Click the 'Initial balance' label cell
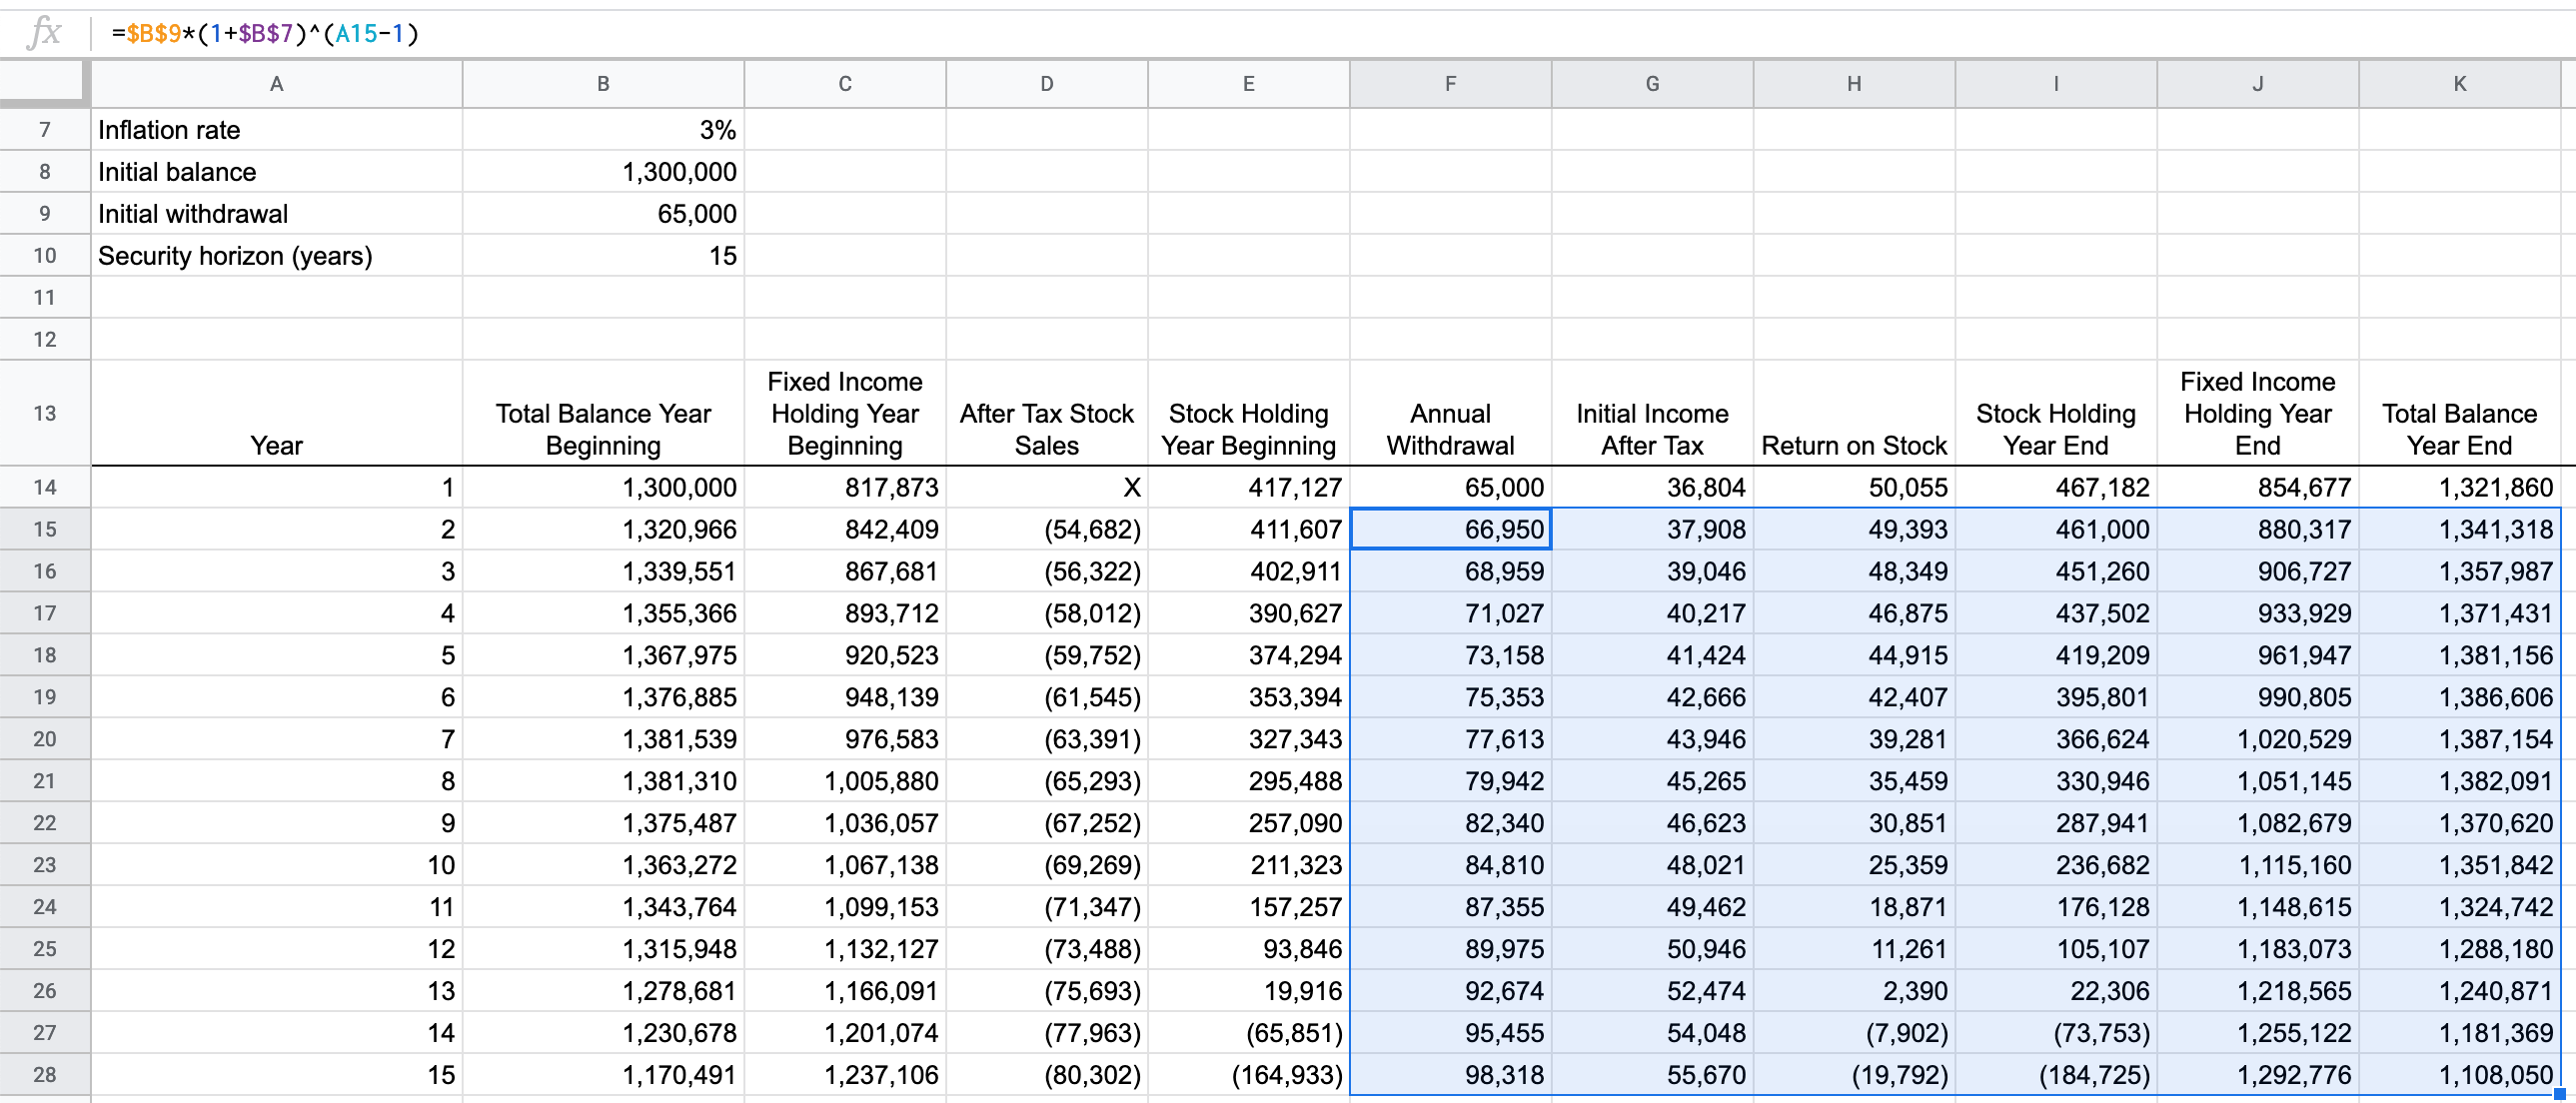Screen dimensions: 2576x1103 click(x=277, y=172)
